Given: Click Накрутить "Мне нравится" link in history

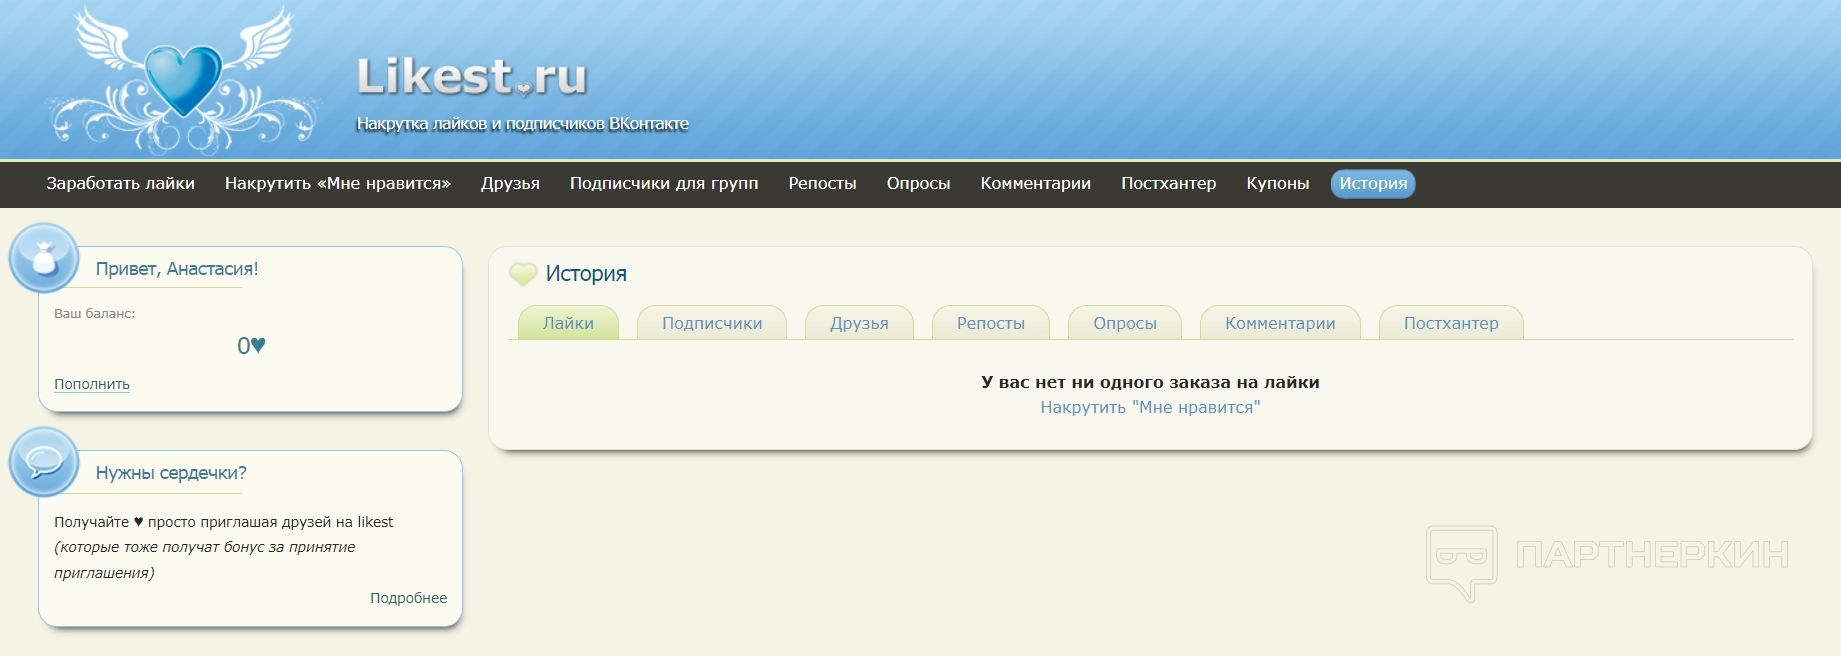Looking at the screenshot, I should [1150, 407].
